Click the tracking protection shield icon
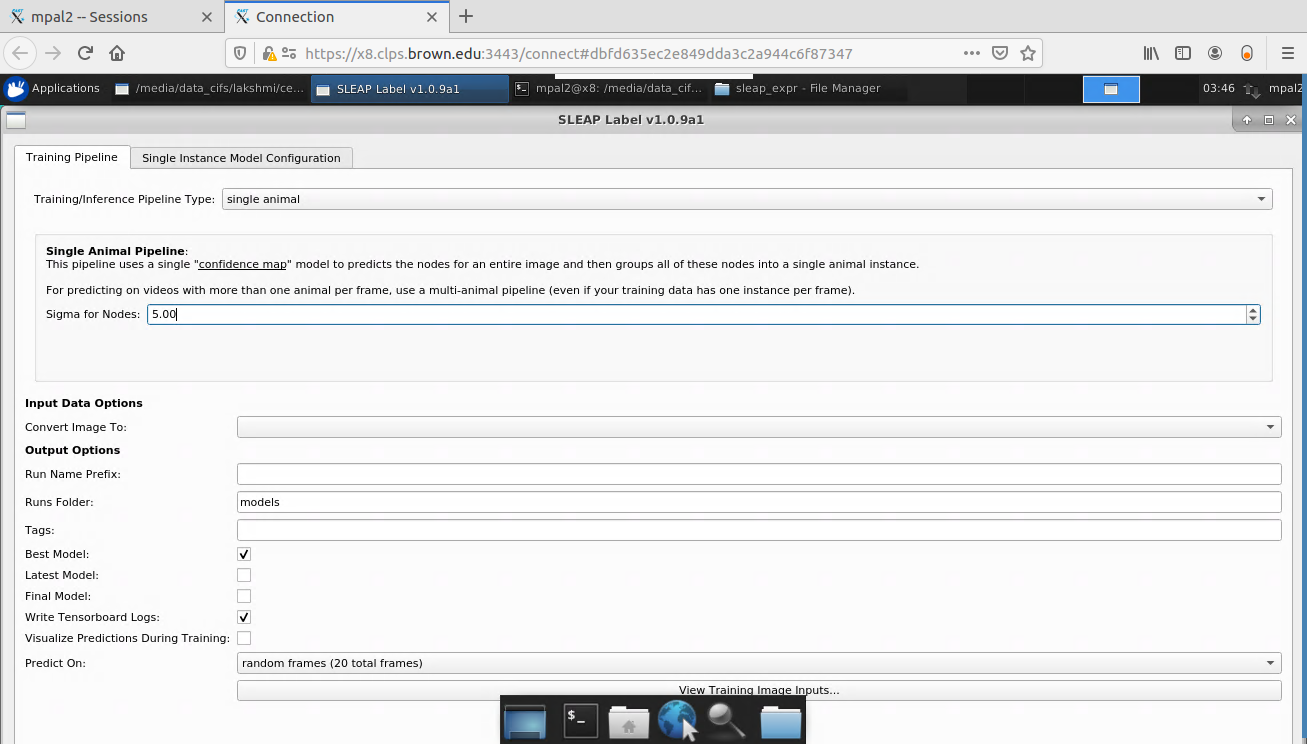 [239, 53]
